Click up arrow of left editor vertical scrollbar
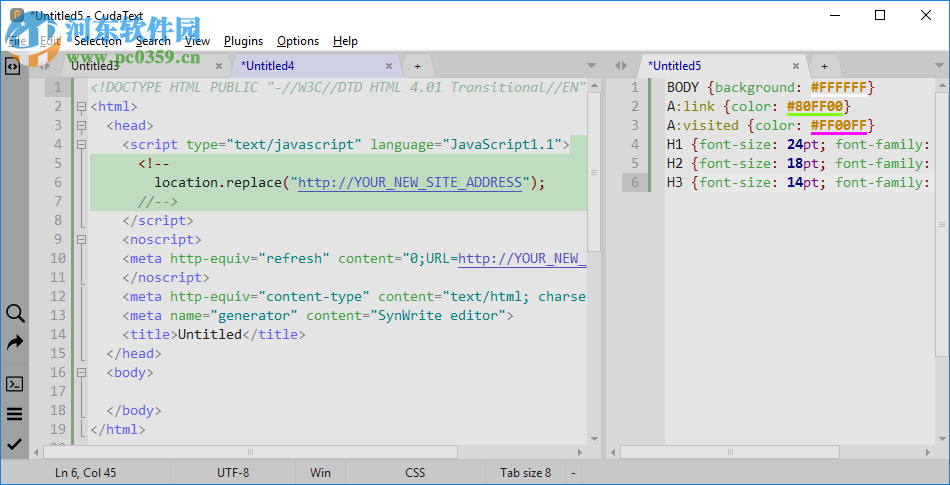This screenshot has height=485, width=950. (x=594, y=84)
